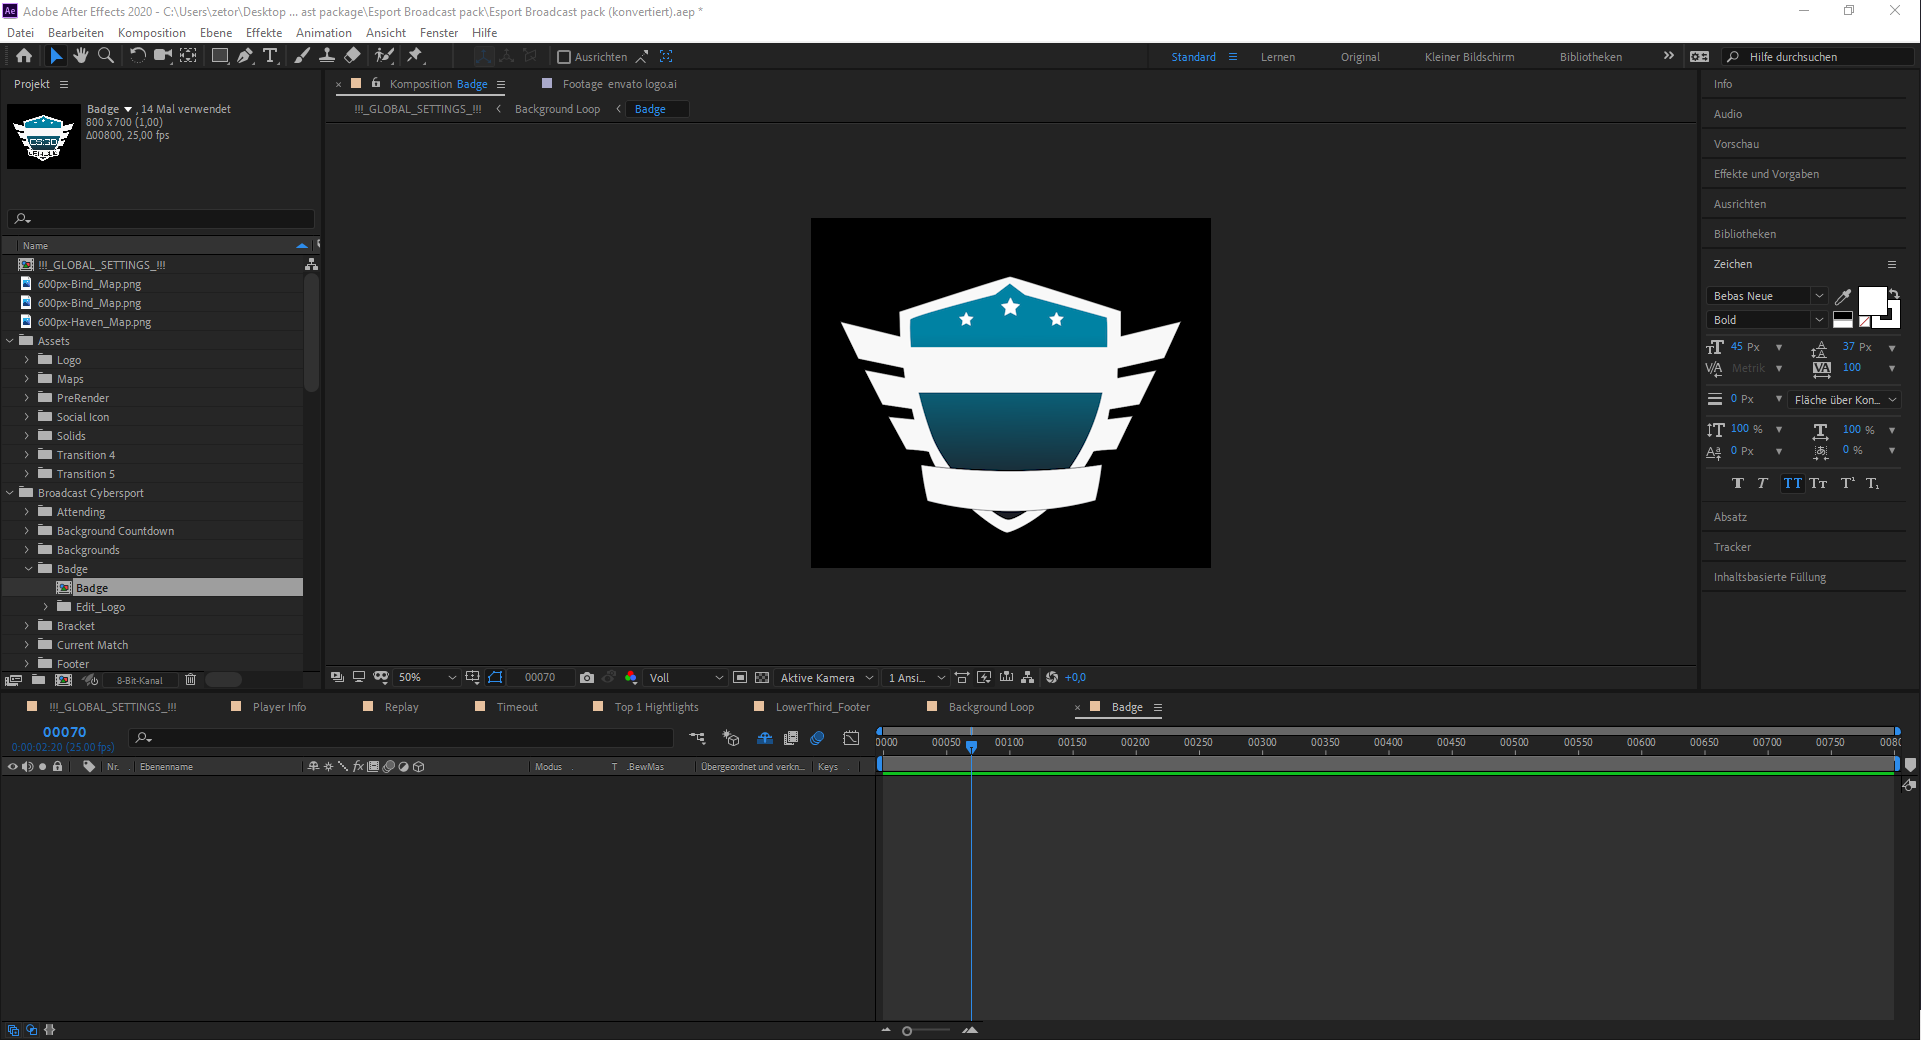Select the Eraser tool
Screen dimensions: 1921x1040
point(353,56)
